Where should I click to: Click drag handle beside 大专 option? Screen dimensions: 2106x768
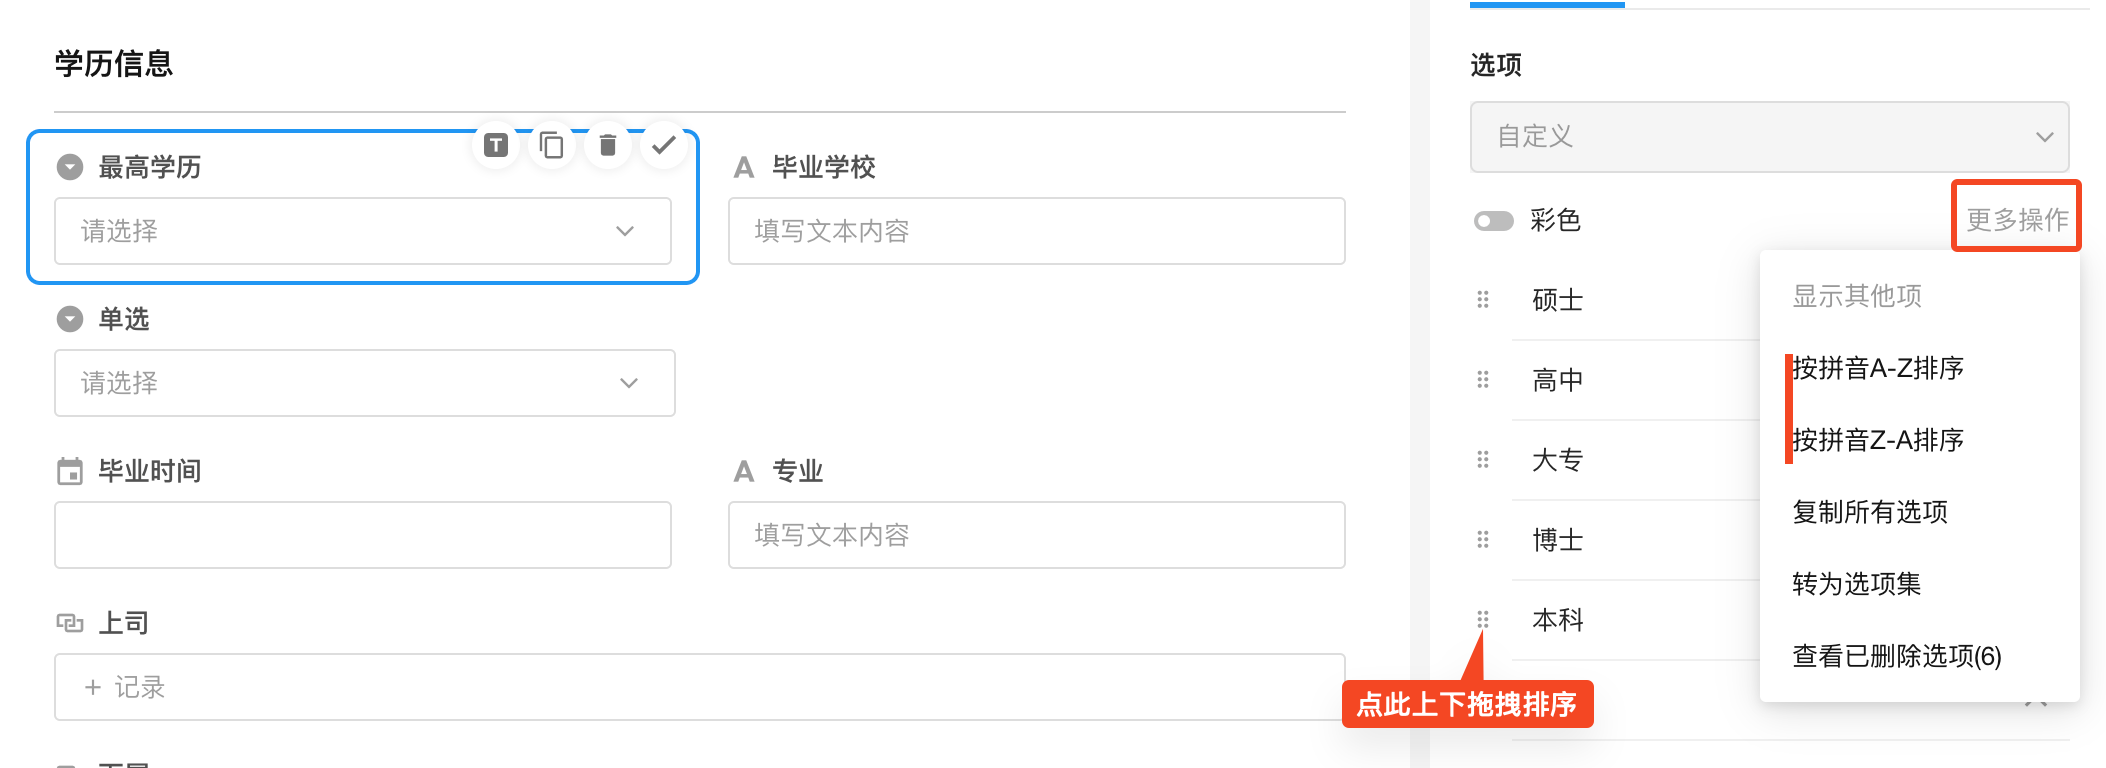1483,459
